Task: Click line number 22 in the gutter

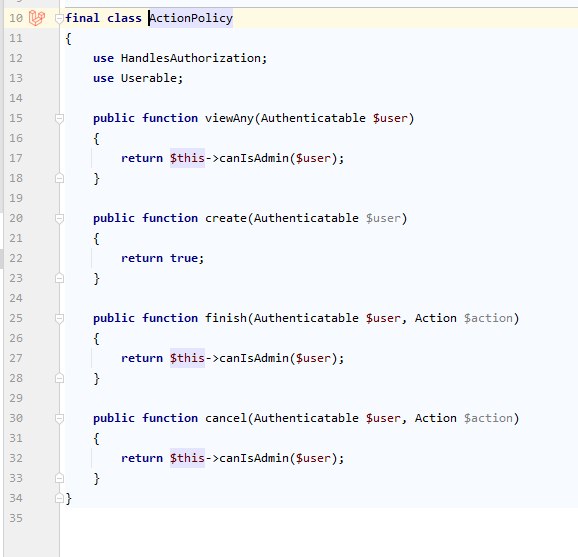Action: [16, 258]
